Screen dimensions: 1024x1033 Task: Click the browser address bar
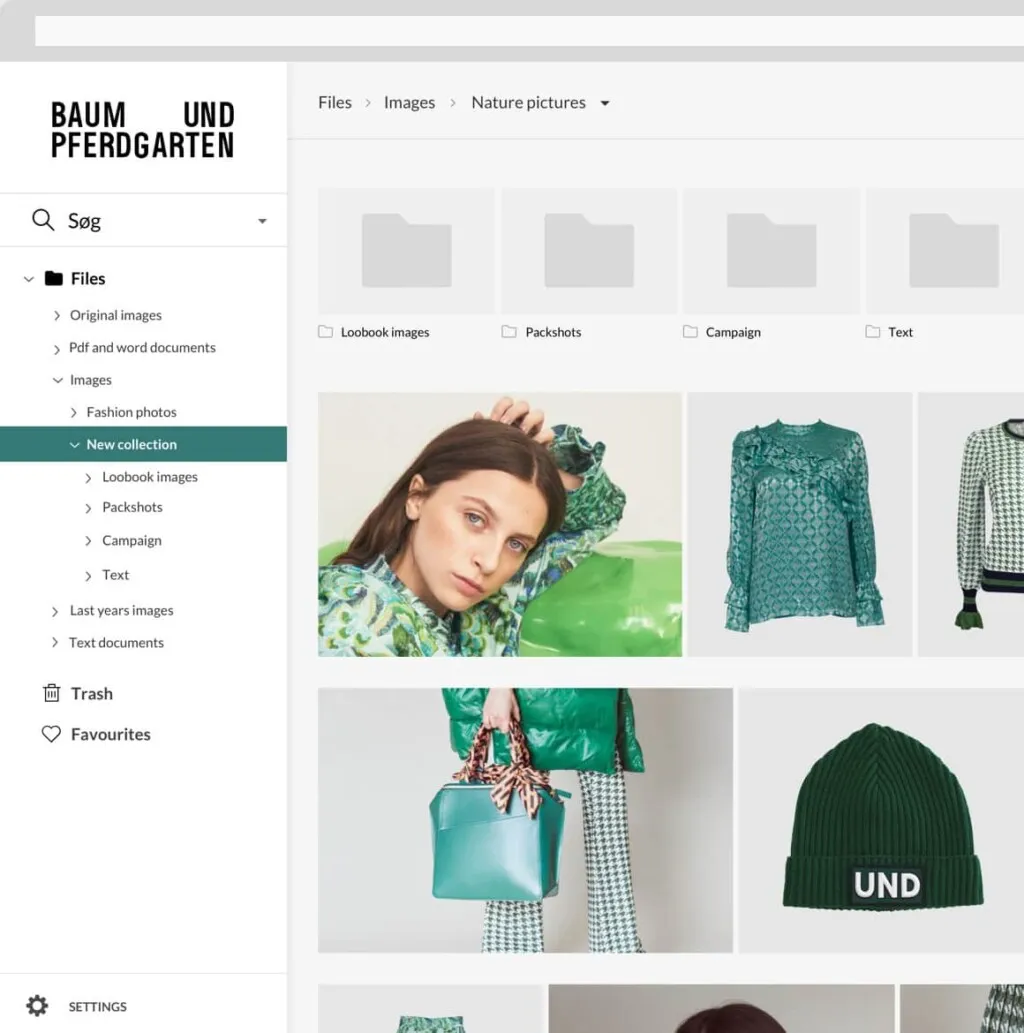coord(529,31)
